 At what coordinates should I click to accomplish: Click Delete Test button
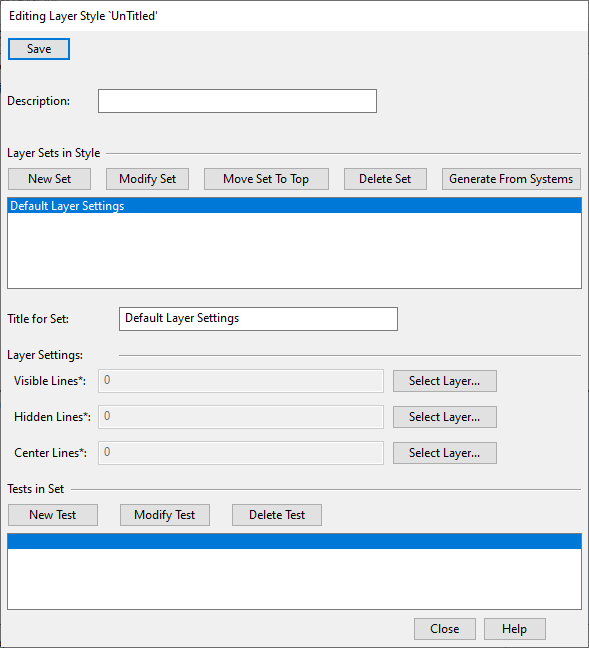[277, 515]
